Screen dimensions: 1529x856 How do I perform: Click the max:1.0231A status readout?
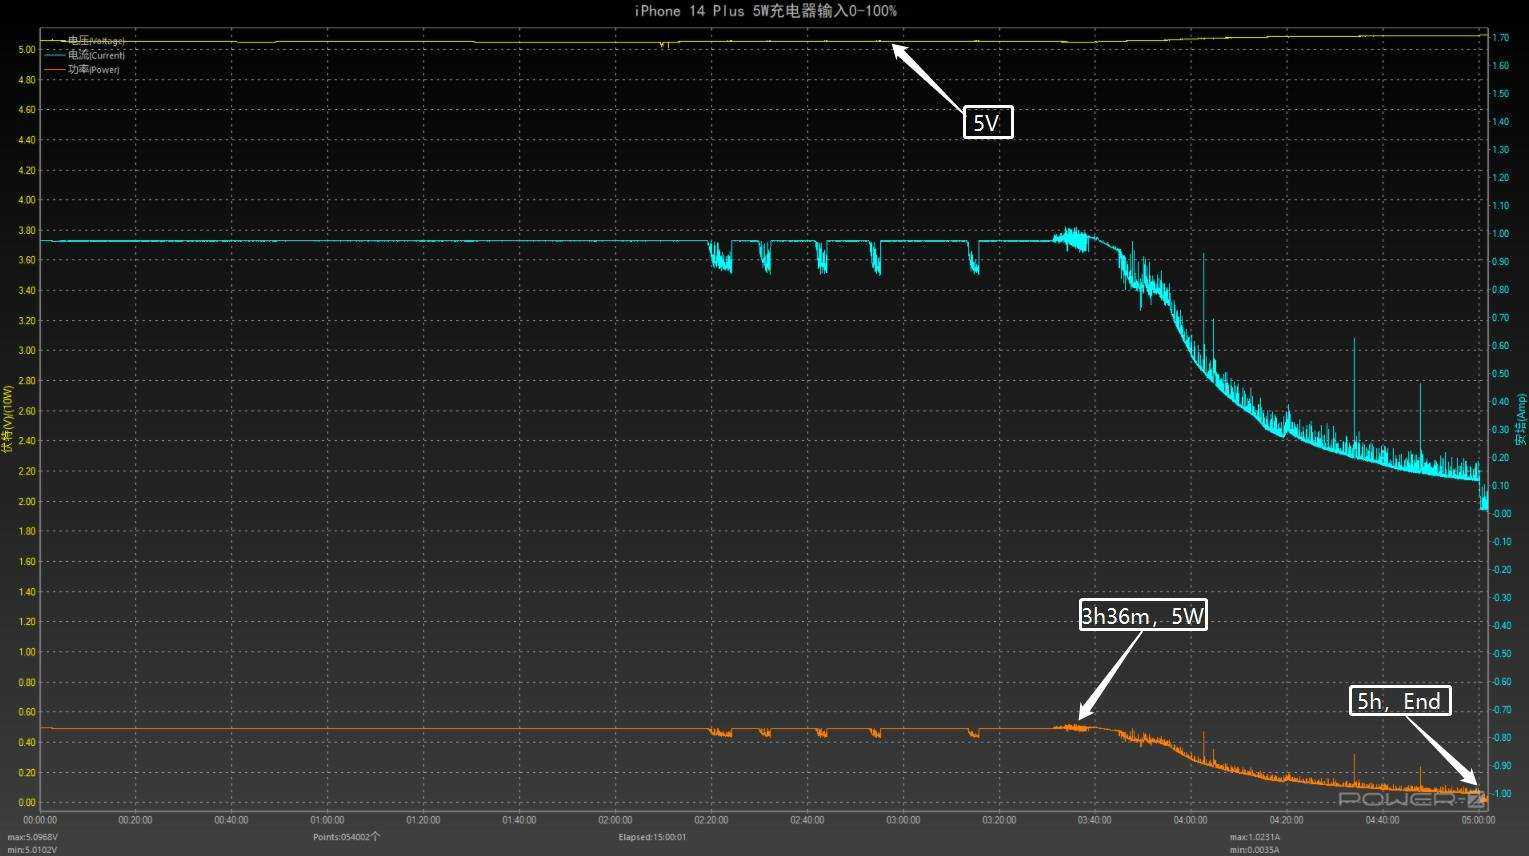coord(1255,837)
